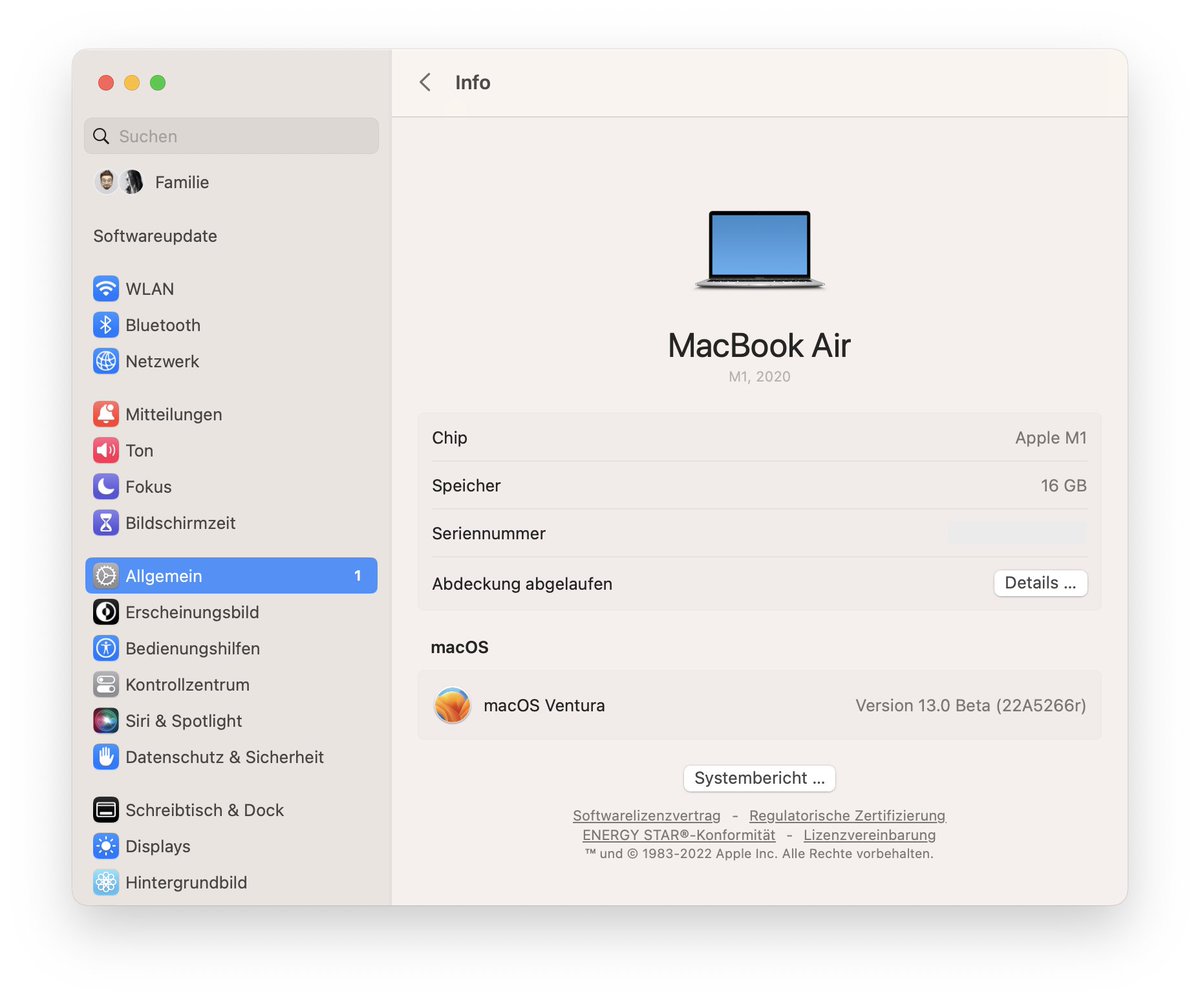Click the M1, 2020 subtitle text
Screen dimensions: 1200x1001
759,377
